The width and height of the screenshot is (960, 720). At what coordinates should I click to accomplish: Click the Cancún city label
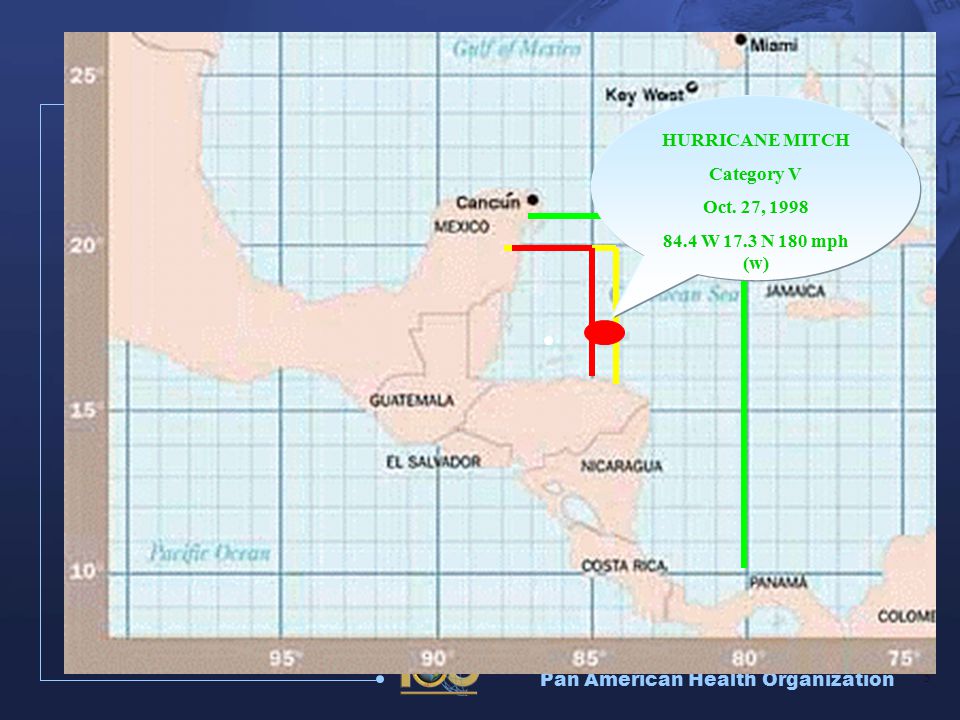point(488,202)
